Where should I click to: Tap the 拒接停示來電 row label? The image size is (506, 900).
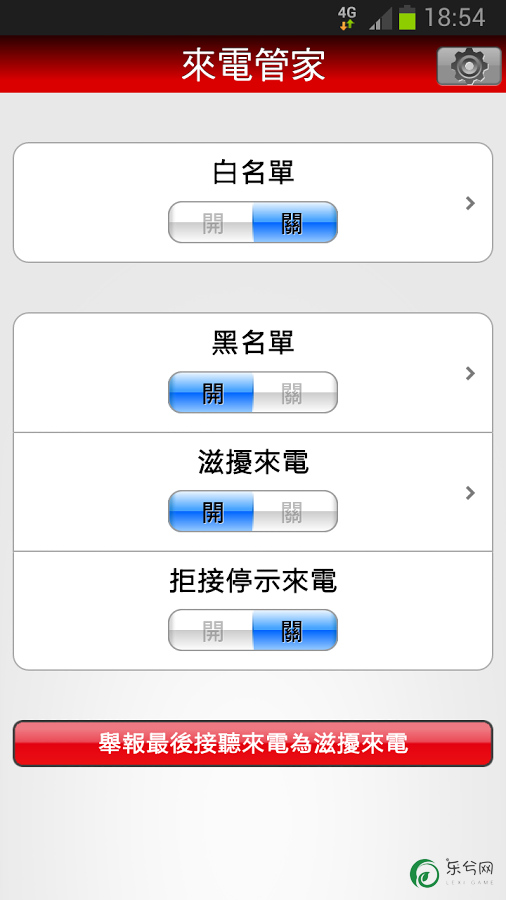click(253, 581)
